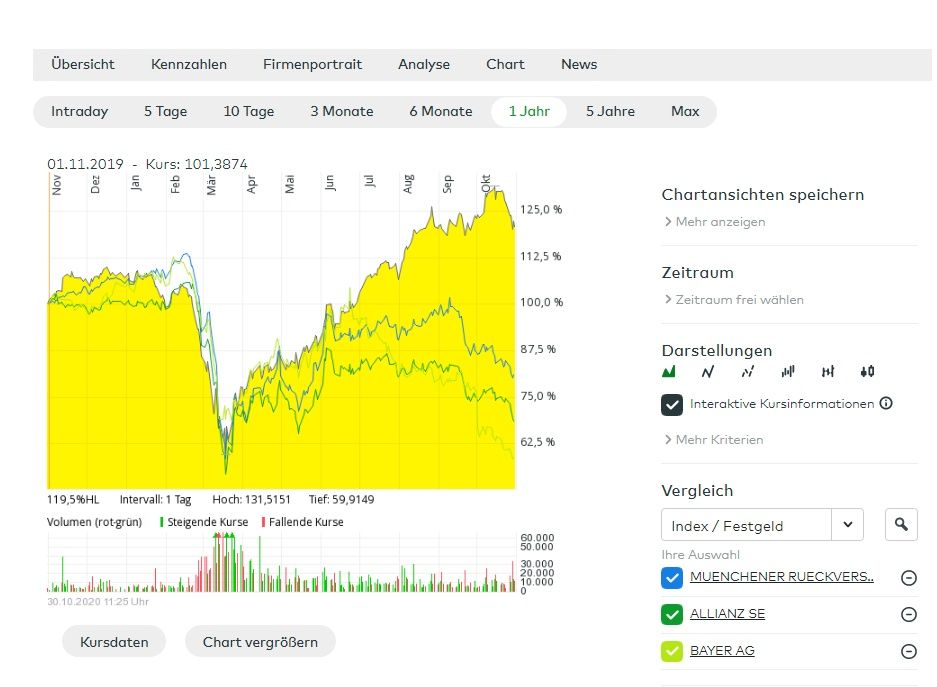937x687 pixels.
Task: Toggle Interaktive Kursinformationen checkbox
Action: point(672,405)
